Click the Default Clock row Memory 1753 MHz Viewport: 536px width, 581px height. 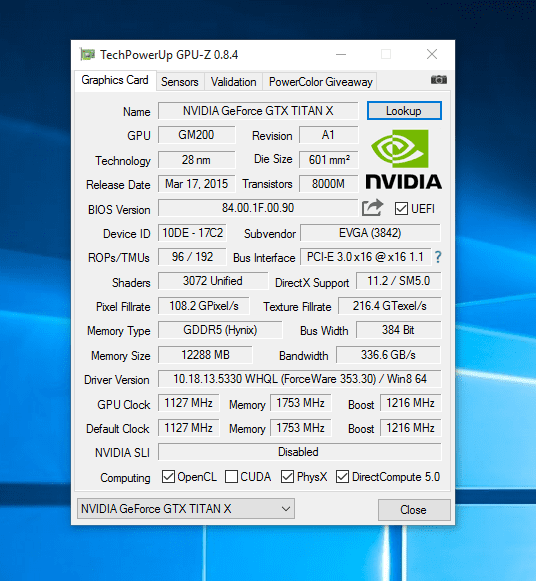coord(300,428)
